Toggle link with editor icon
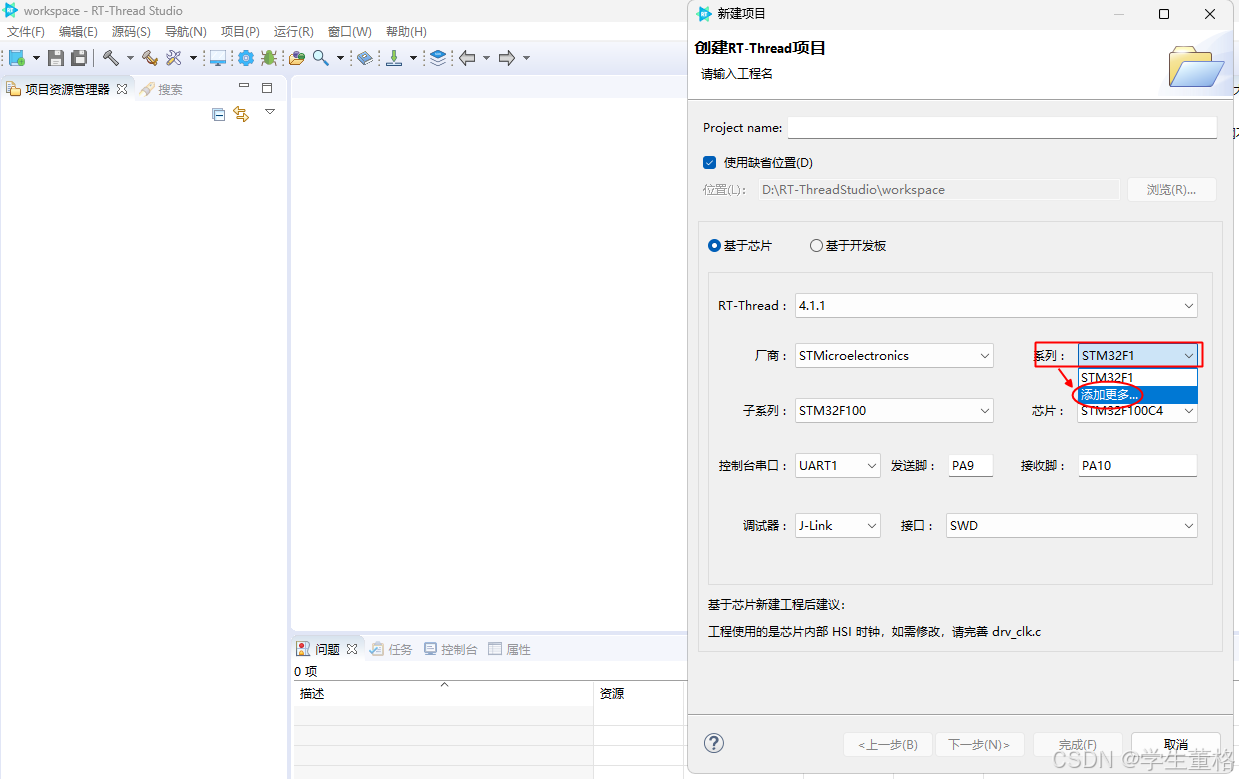This screenshot has width=1239, height=779. pyautogui.click(x=241, y=115)
